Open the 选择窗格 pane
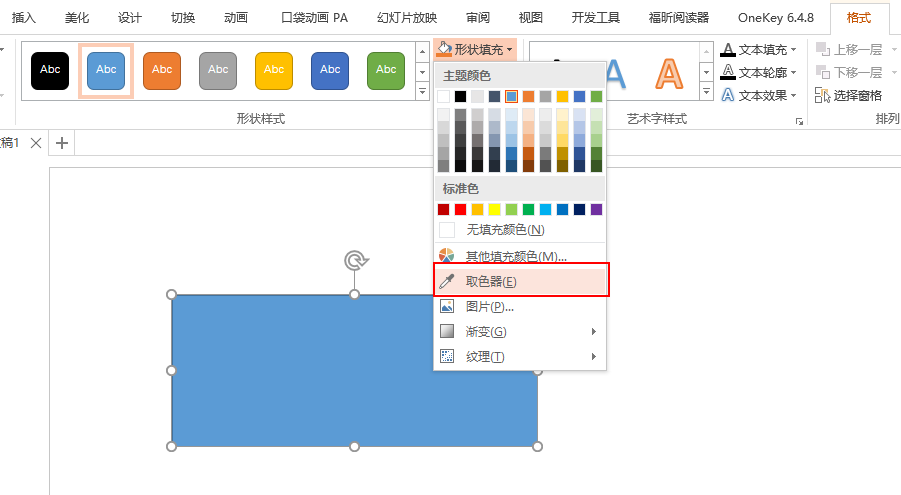 click(848, 95)
